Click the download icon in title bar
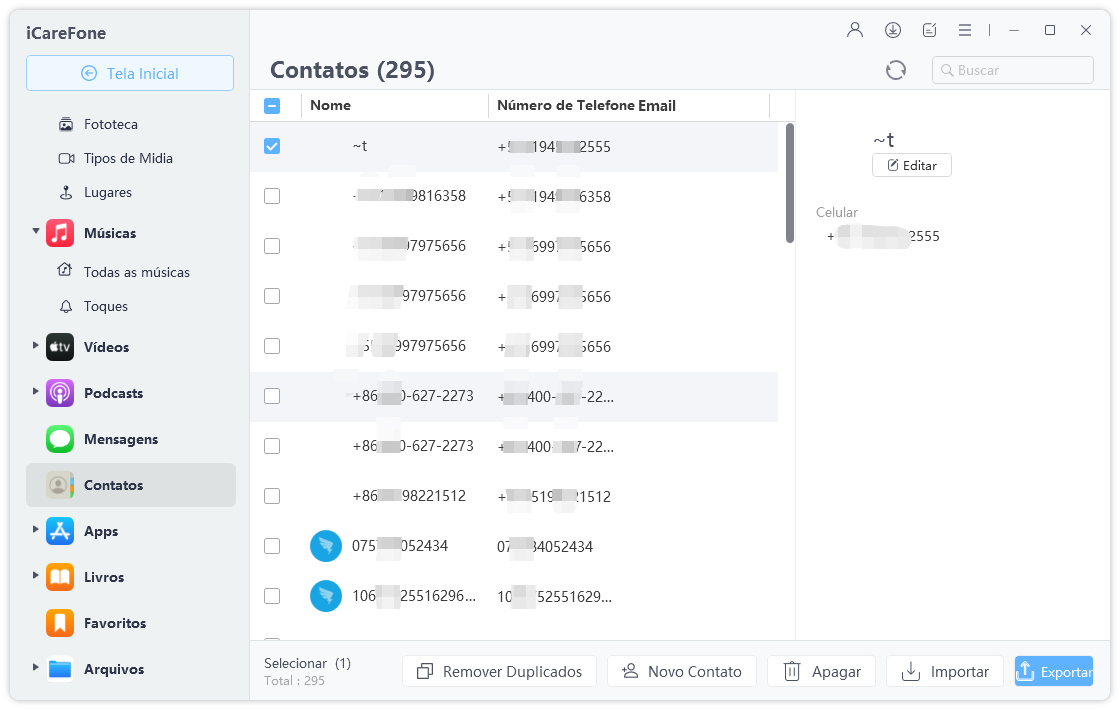 coord(893,30)
